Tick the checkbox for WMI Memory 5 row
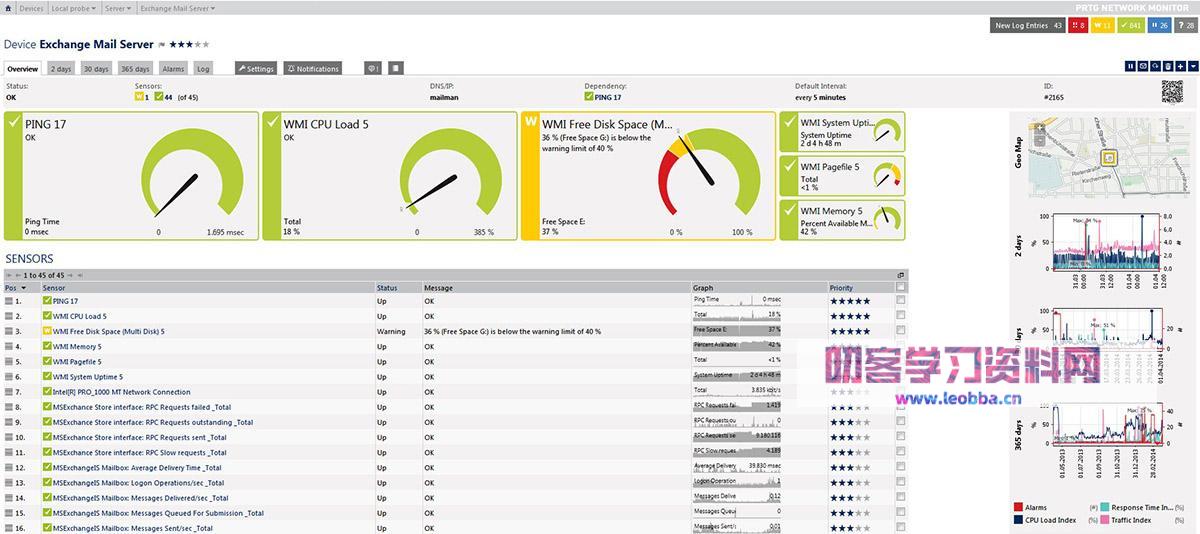 point(901,345)
